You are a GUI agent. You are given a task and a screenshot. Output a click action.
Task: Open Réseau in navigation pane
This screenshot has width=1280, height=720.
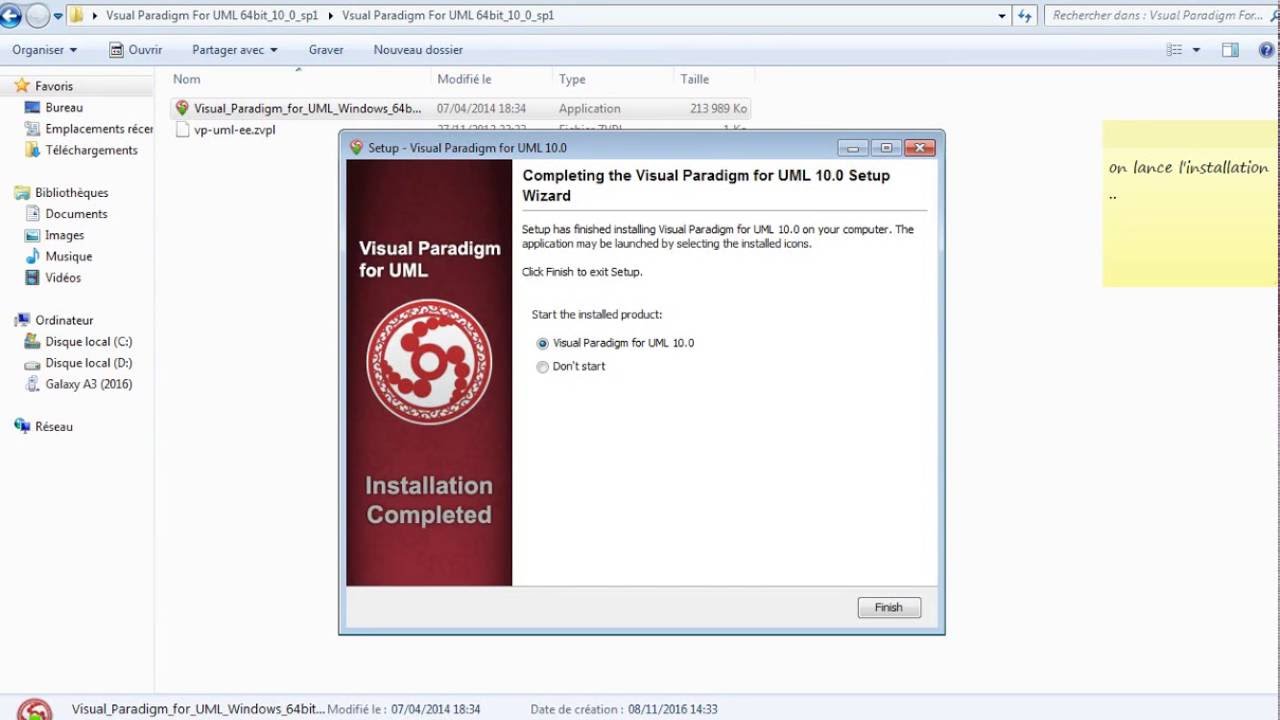(x=54, y=426)
